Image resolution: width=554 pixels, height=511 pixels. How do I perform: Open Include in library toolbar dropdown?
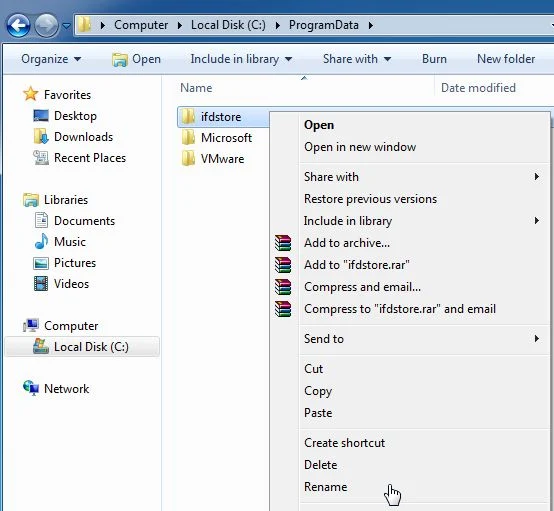point(241,59)
